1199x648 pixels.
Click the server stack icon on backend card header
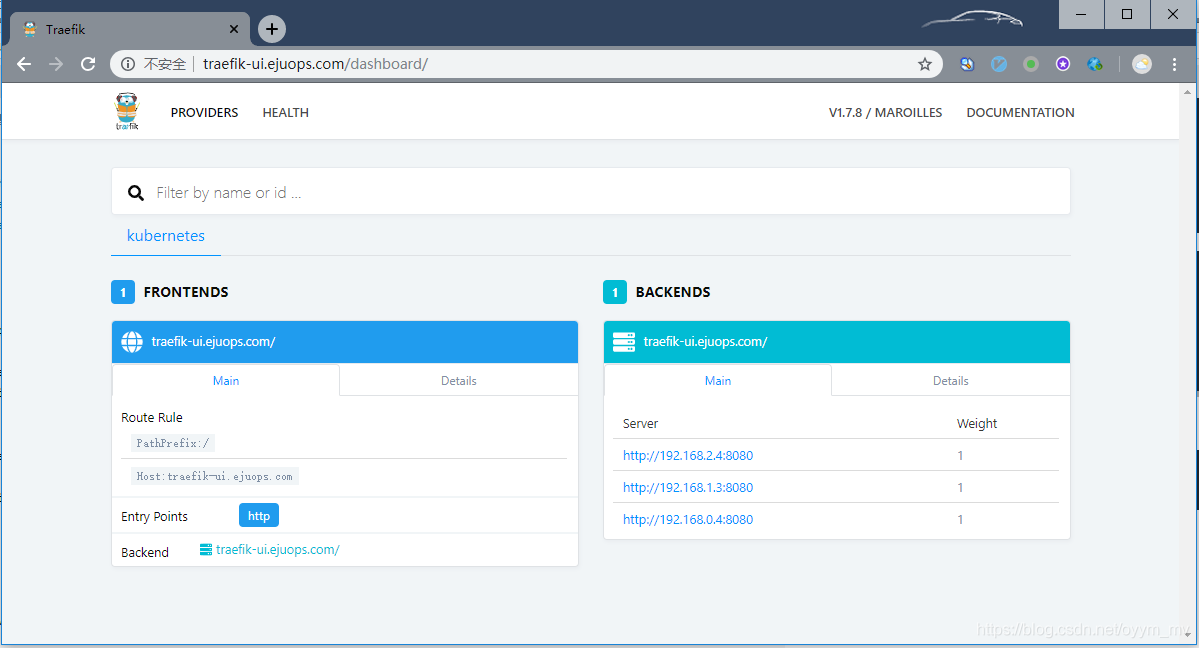624,342
